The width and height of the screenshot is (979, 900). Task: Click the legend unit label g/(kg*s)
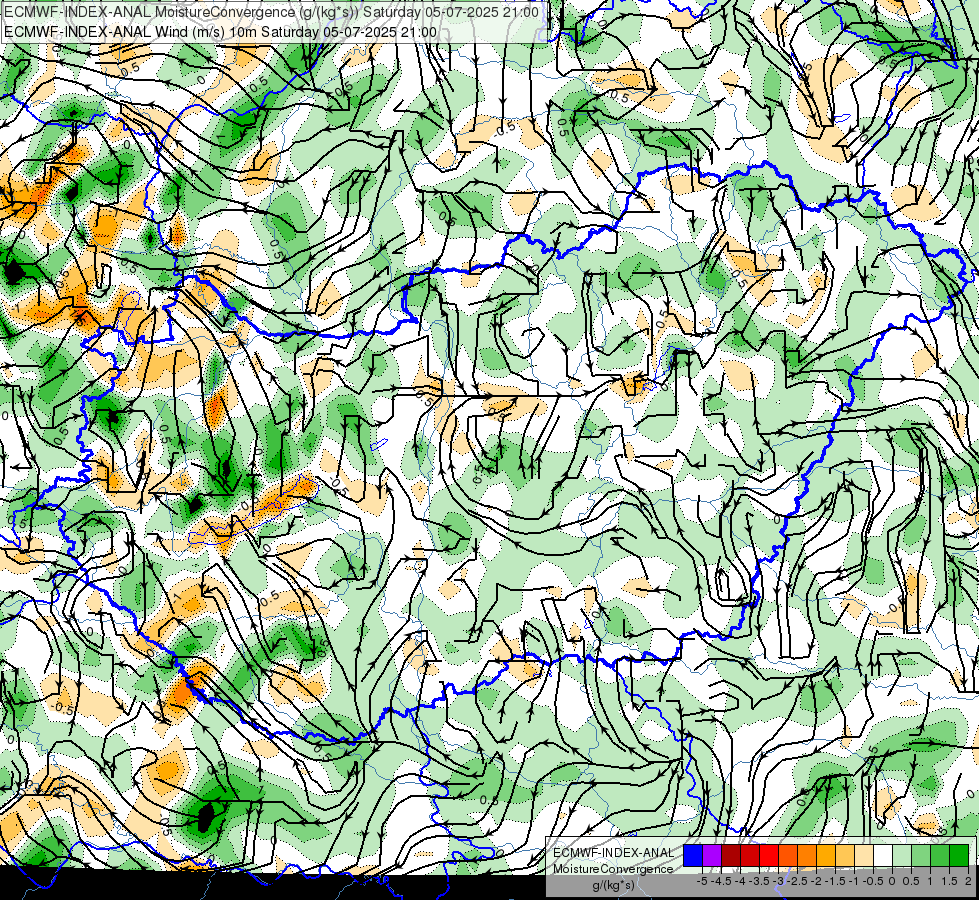(613, 886)
